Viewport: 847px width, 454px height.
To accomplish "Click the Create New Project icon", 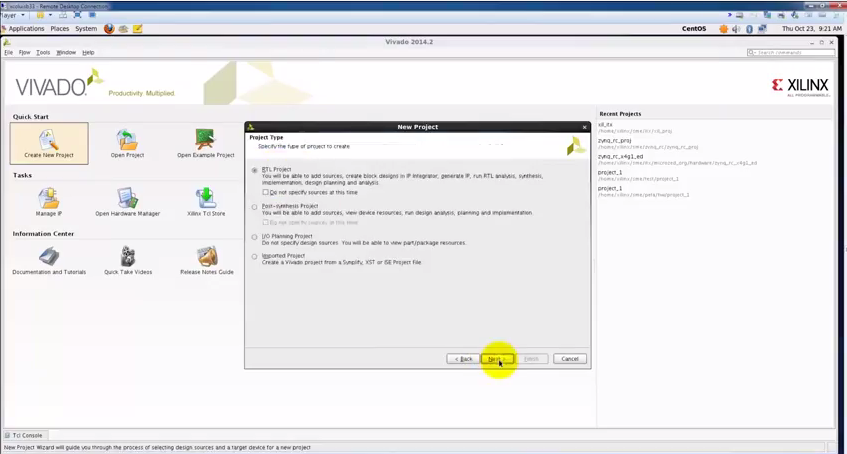I will [x=49, y=140].
